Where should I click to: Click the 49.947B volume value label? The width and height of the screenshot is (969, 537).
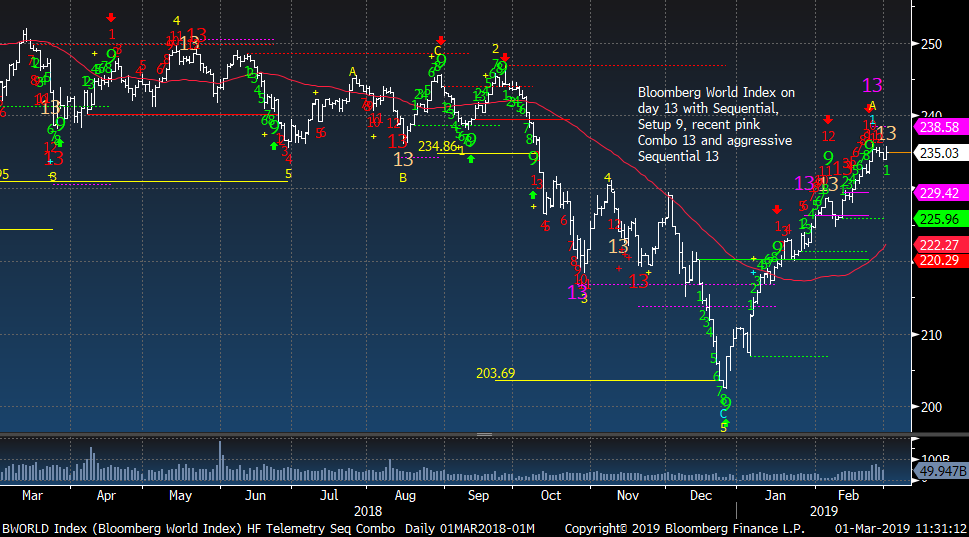pos(942,471)
